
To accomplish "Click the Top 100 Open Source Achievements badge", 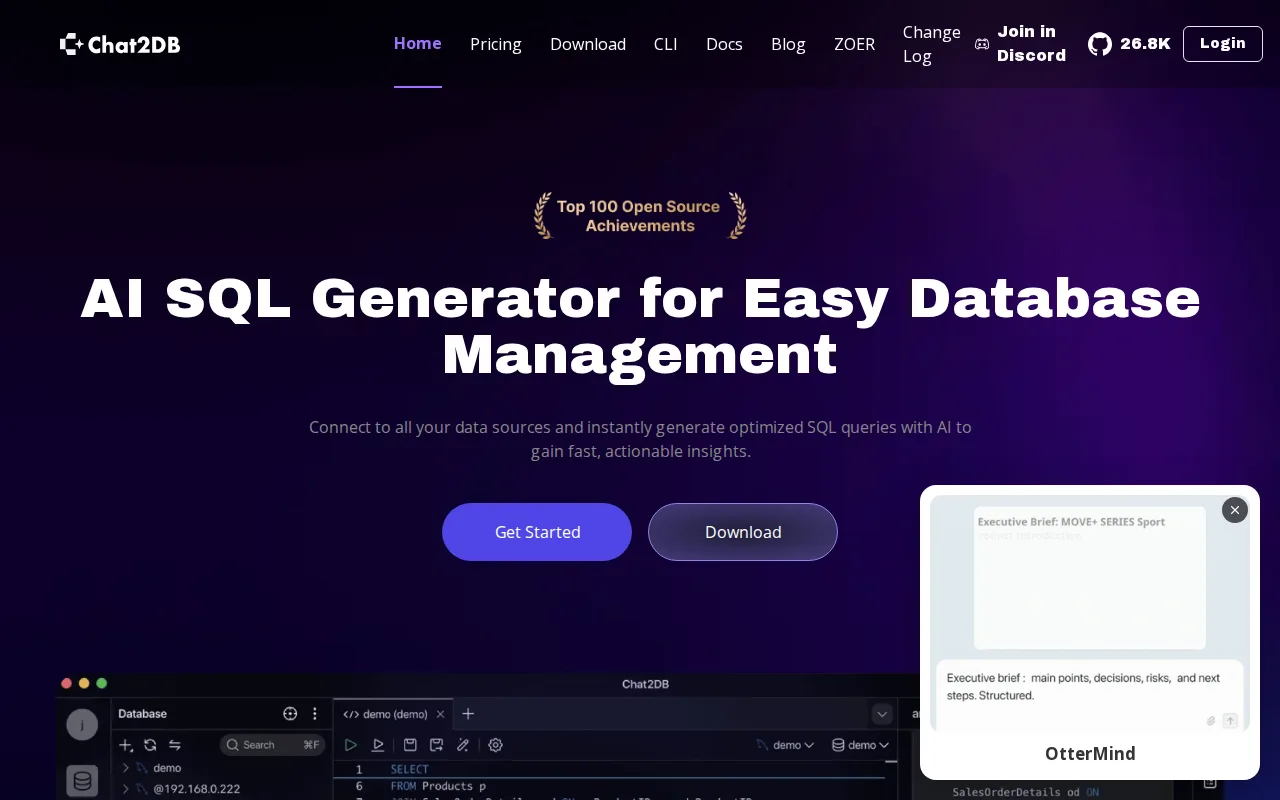I will [640, 216].
